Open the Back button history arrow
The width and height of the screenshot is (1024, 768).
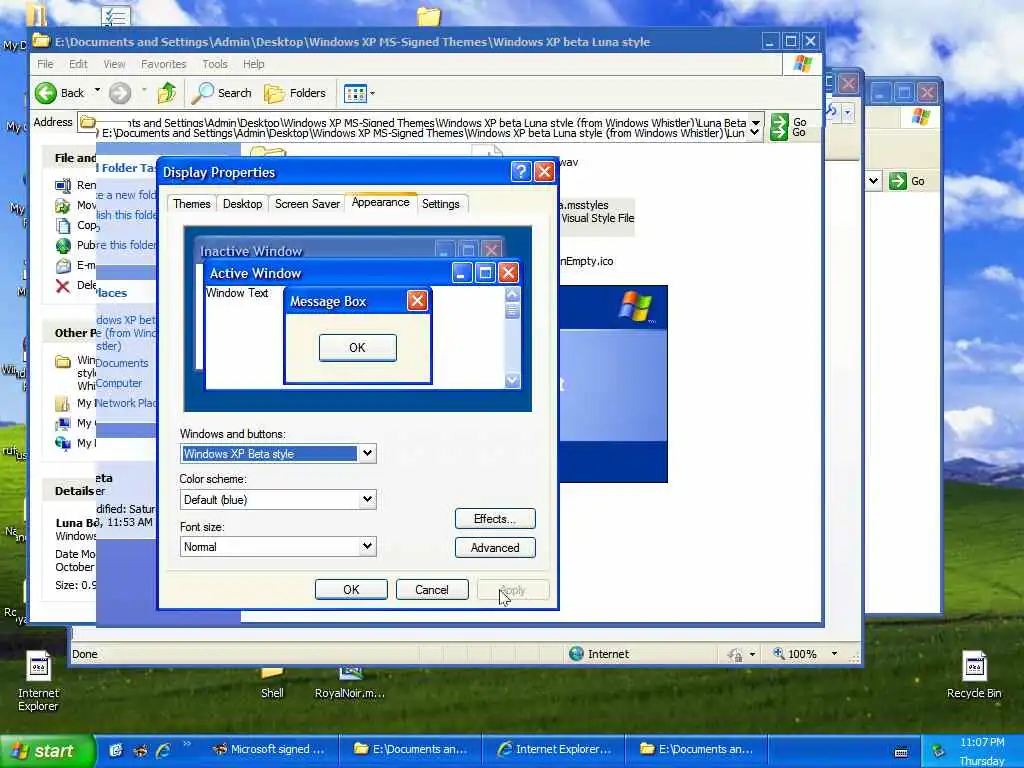[x=97, y=91]
